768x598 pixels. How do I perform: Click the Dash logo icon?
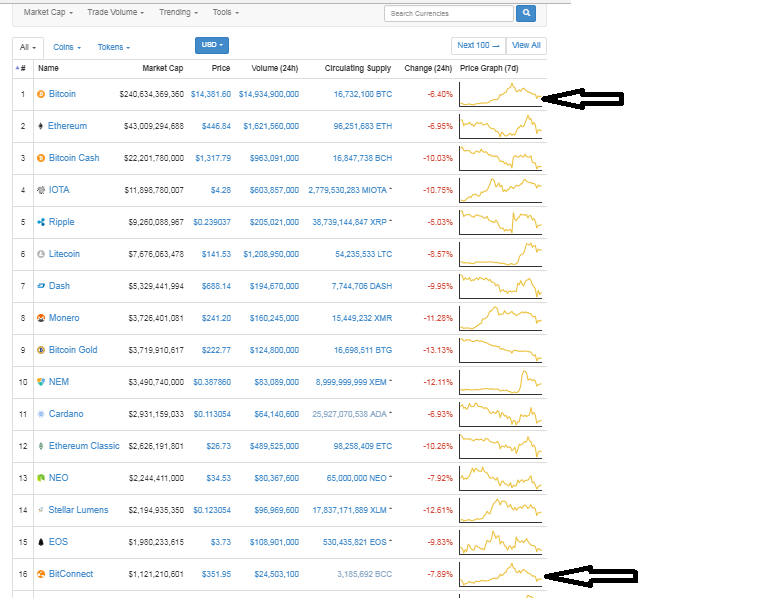(x=41, y=286)
